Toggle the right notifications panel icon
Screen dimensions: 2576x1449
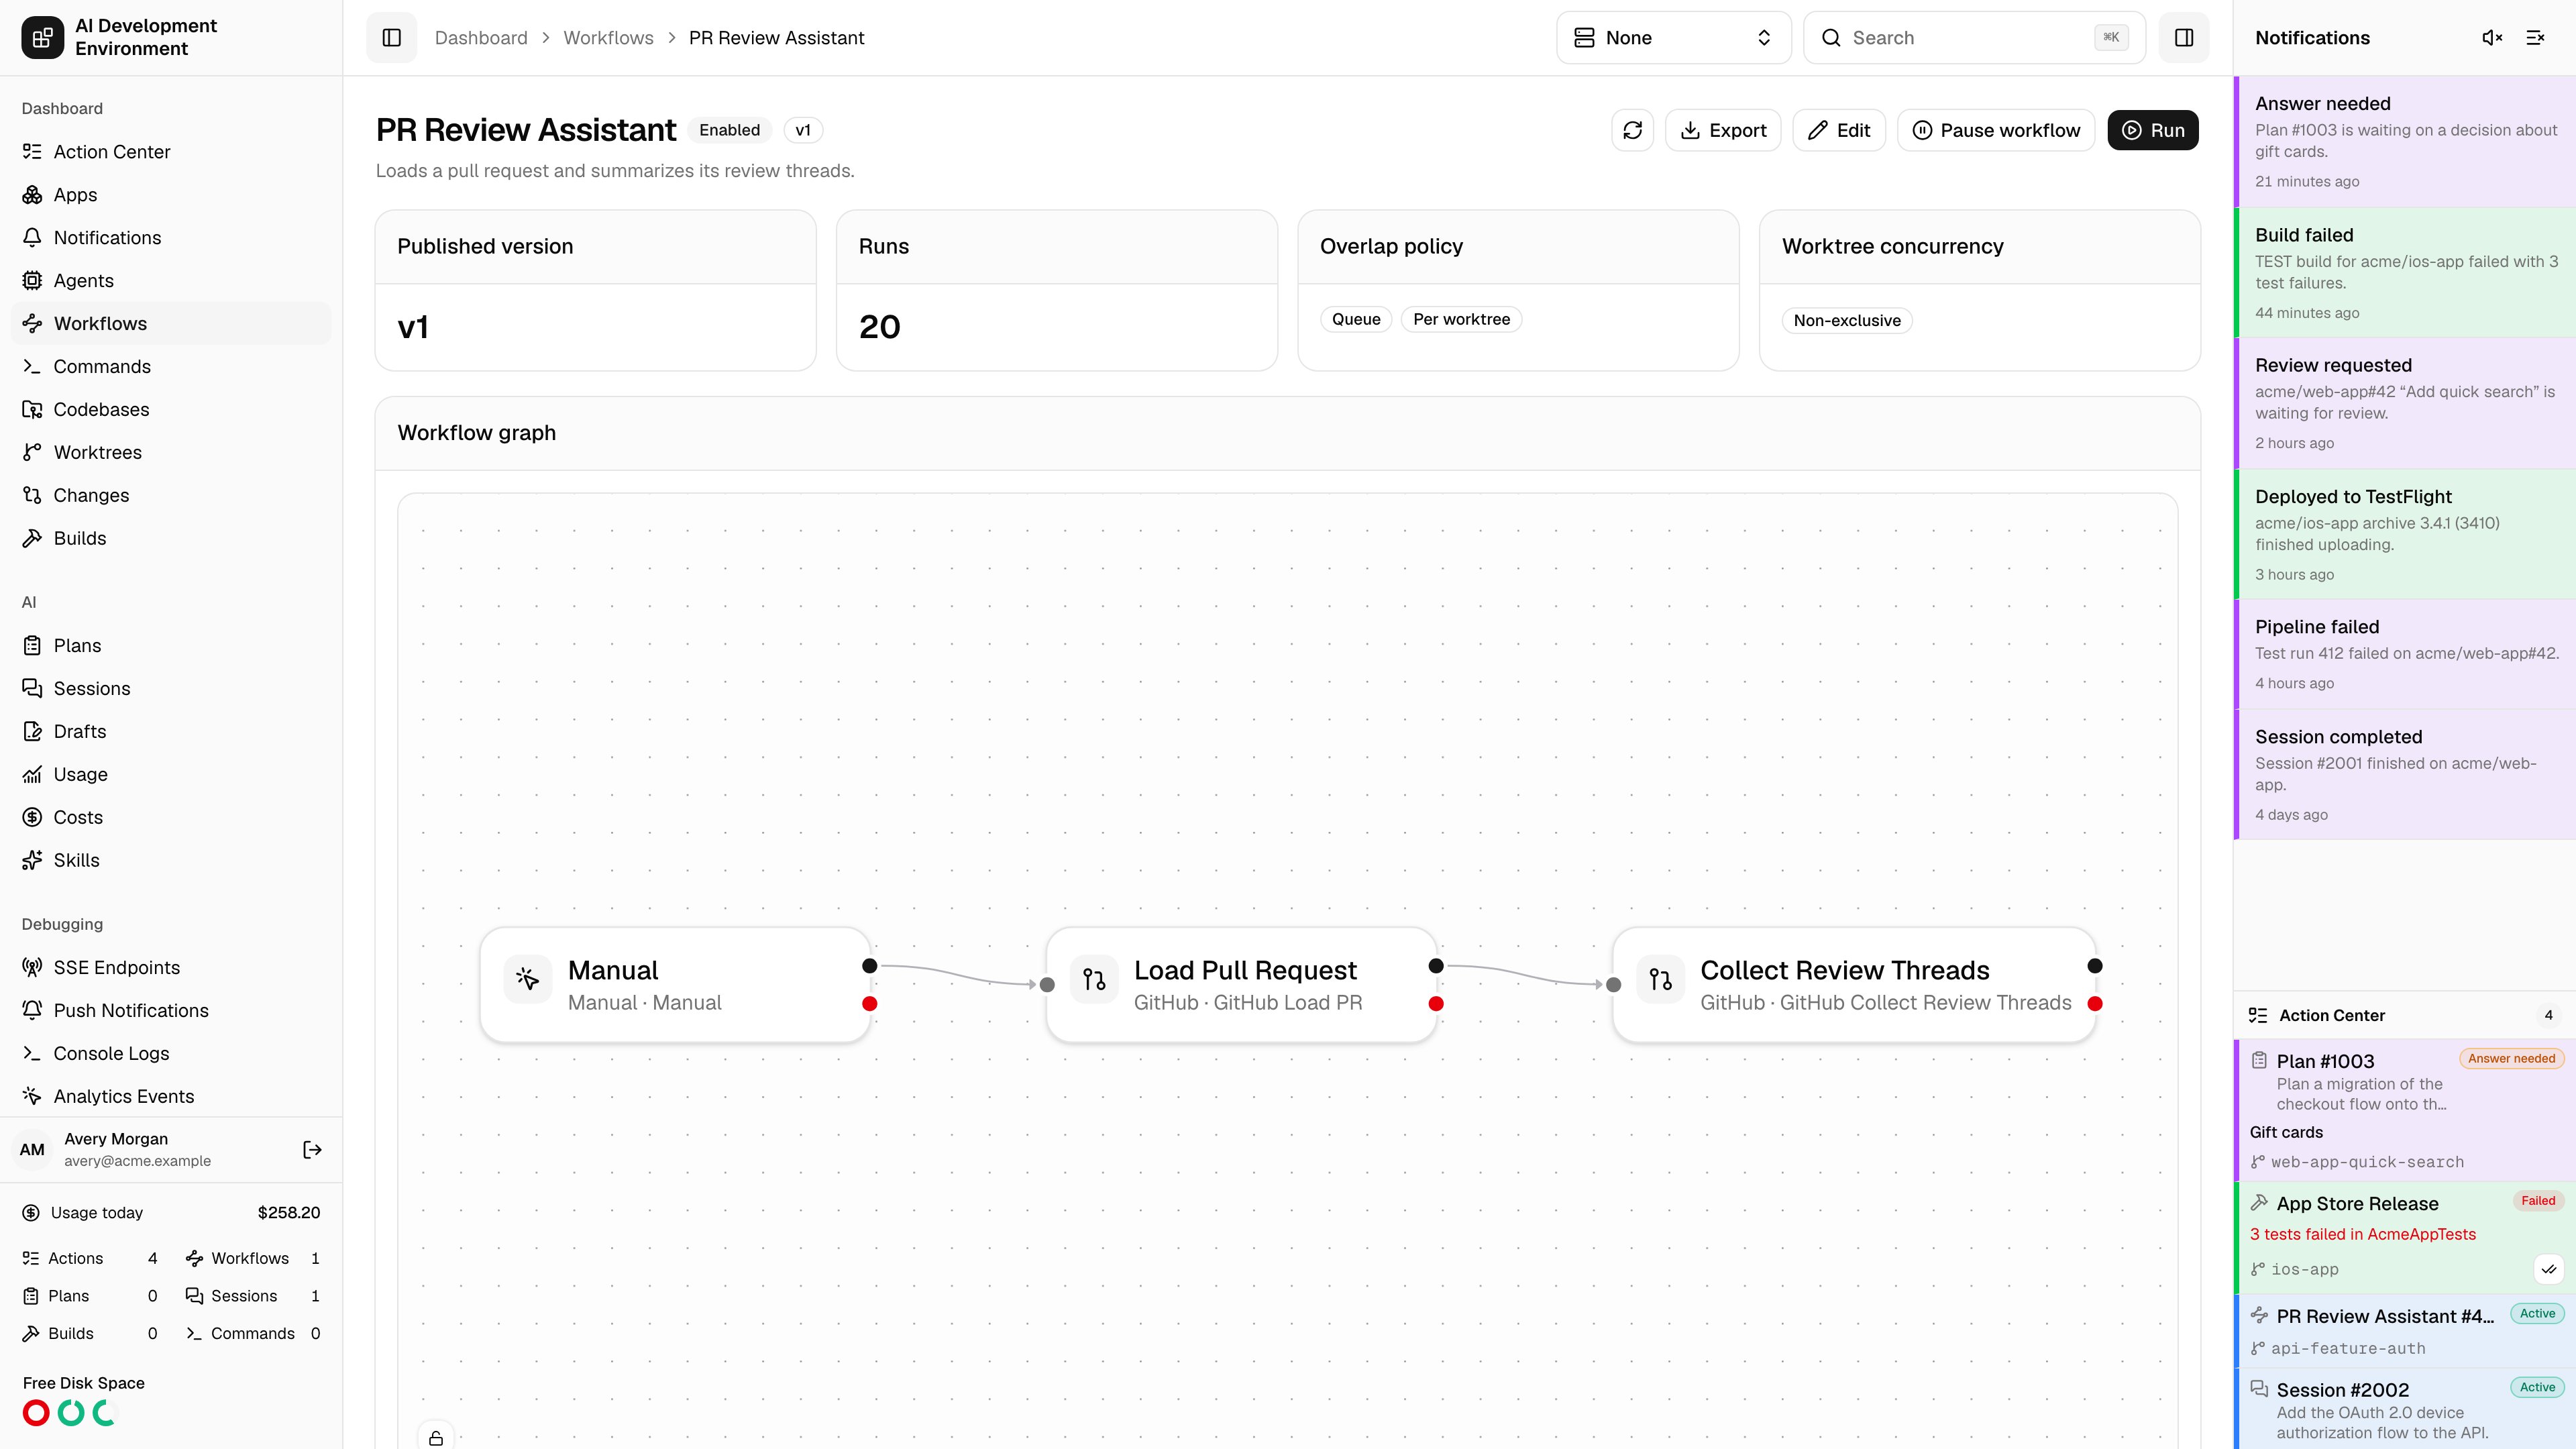tap(2184, 38)
